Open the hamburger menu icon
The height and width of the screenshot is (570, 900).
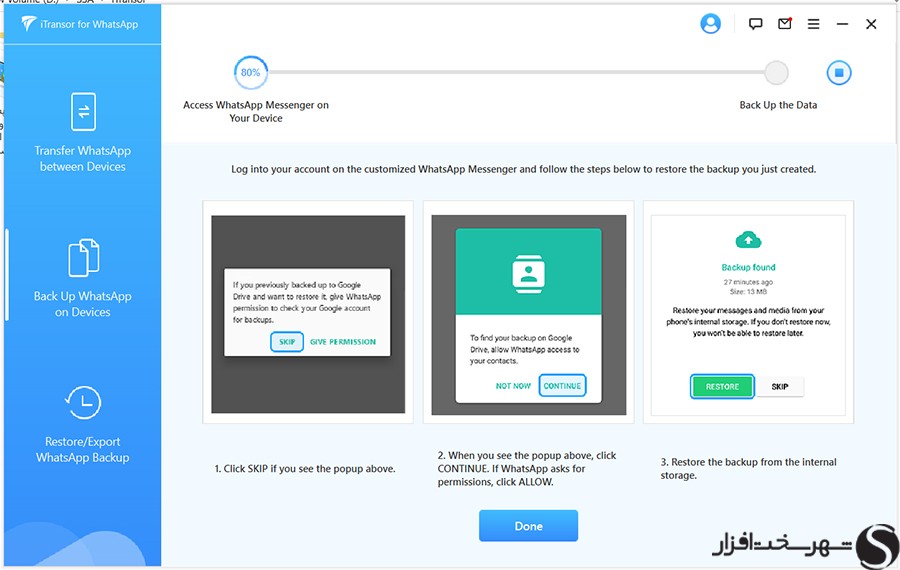(813, 24)
